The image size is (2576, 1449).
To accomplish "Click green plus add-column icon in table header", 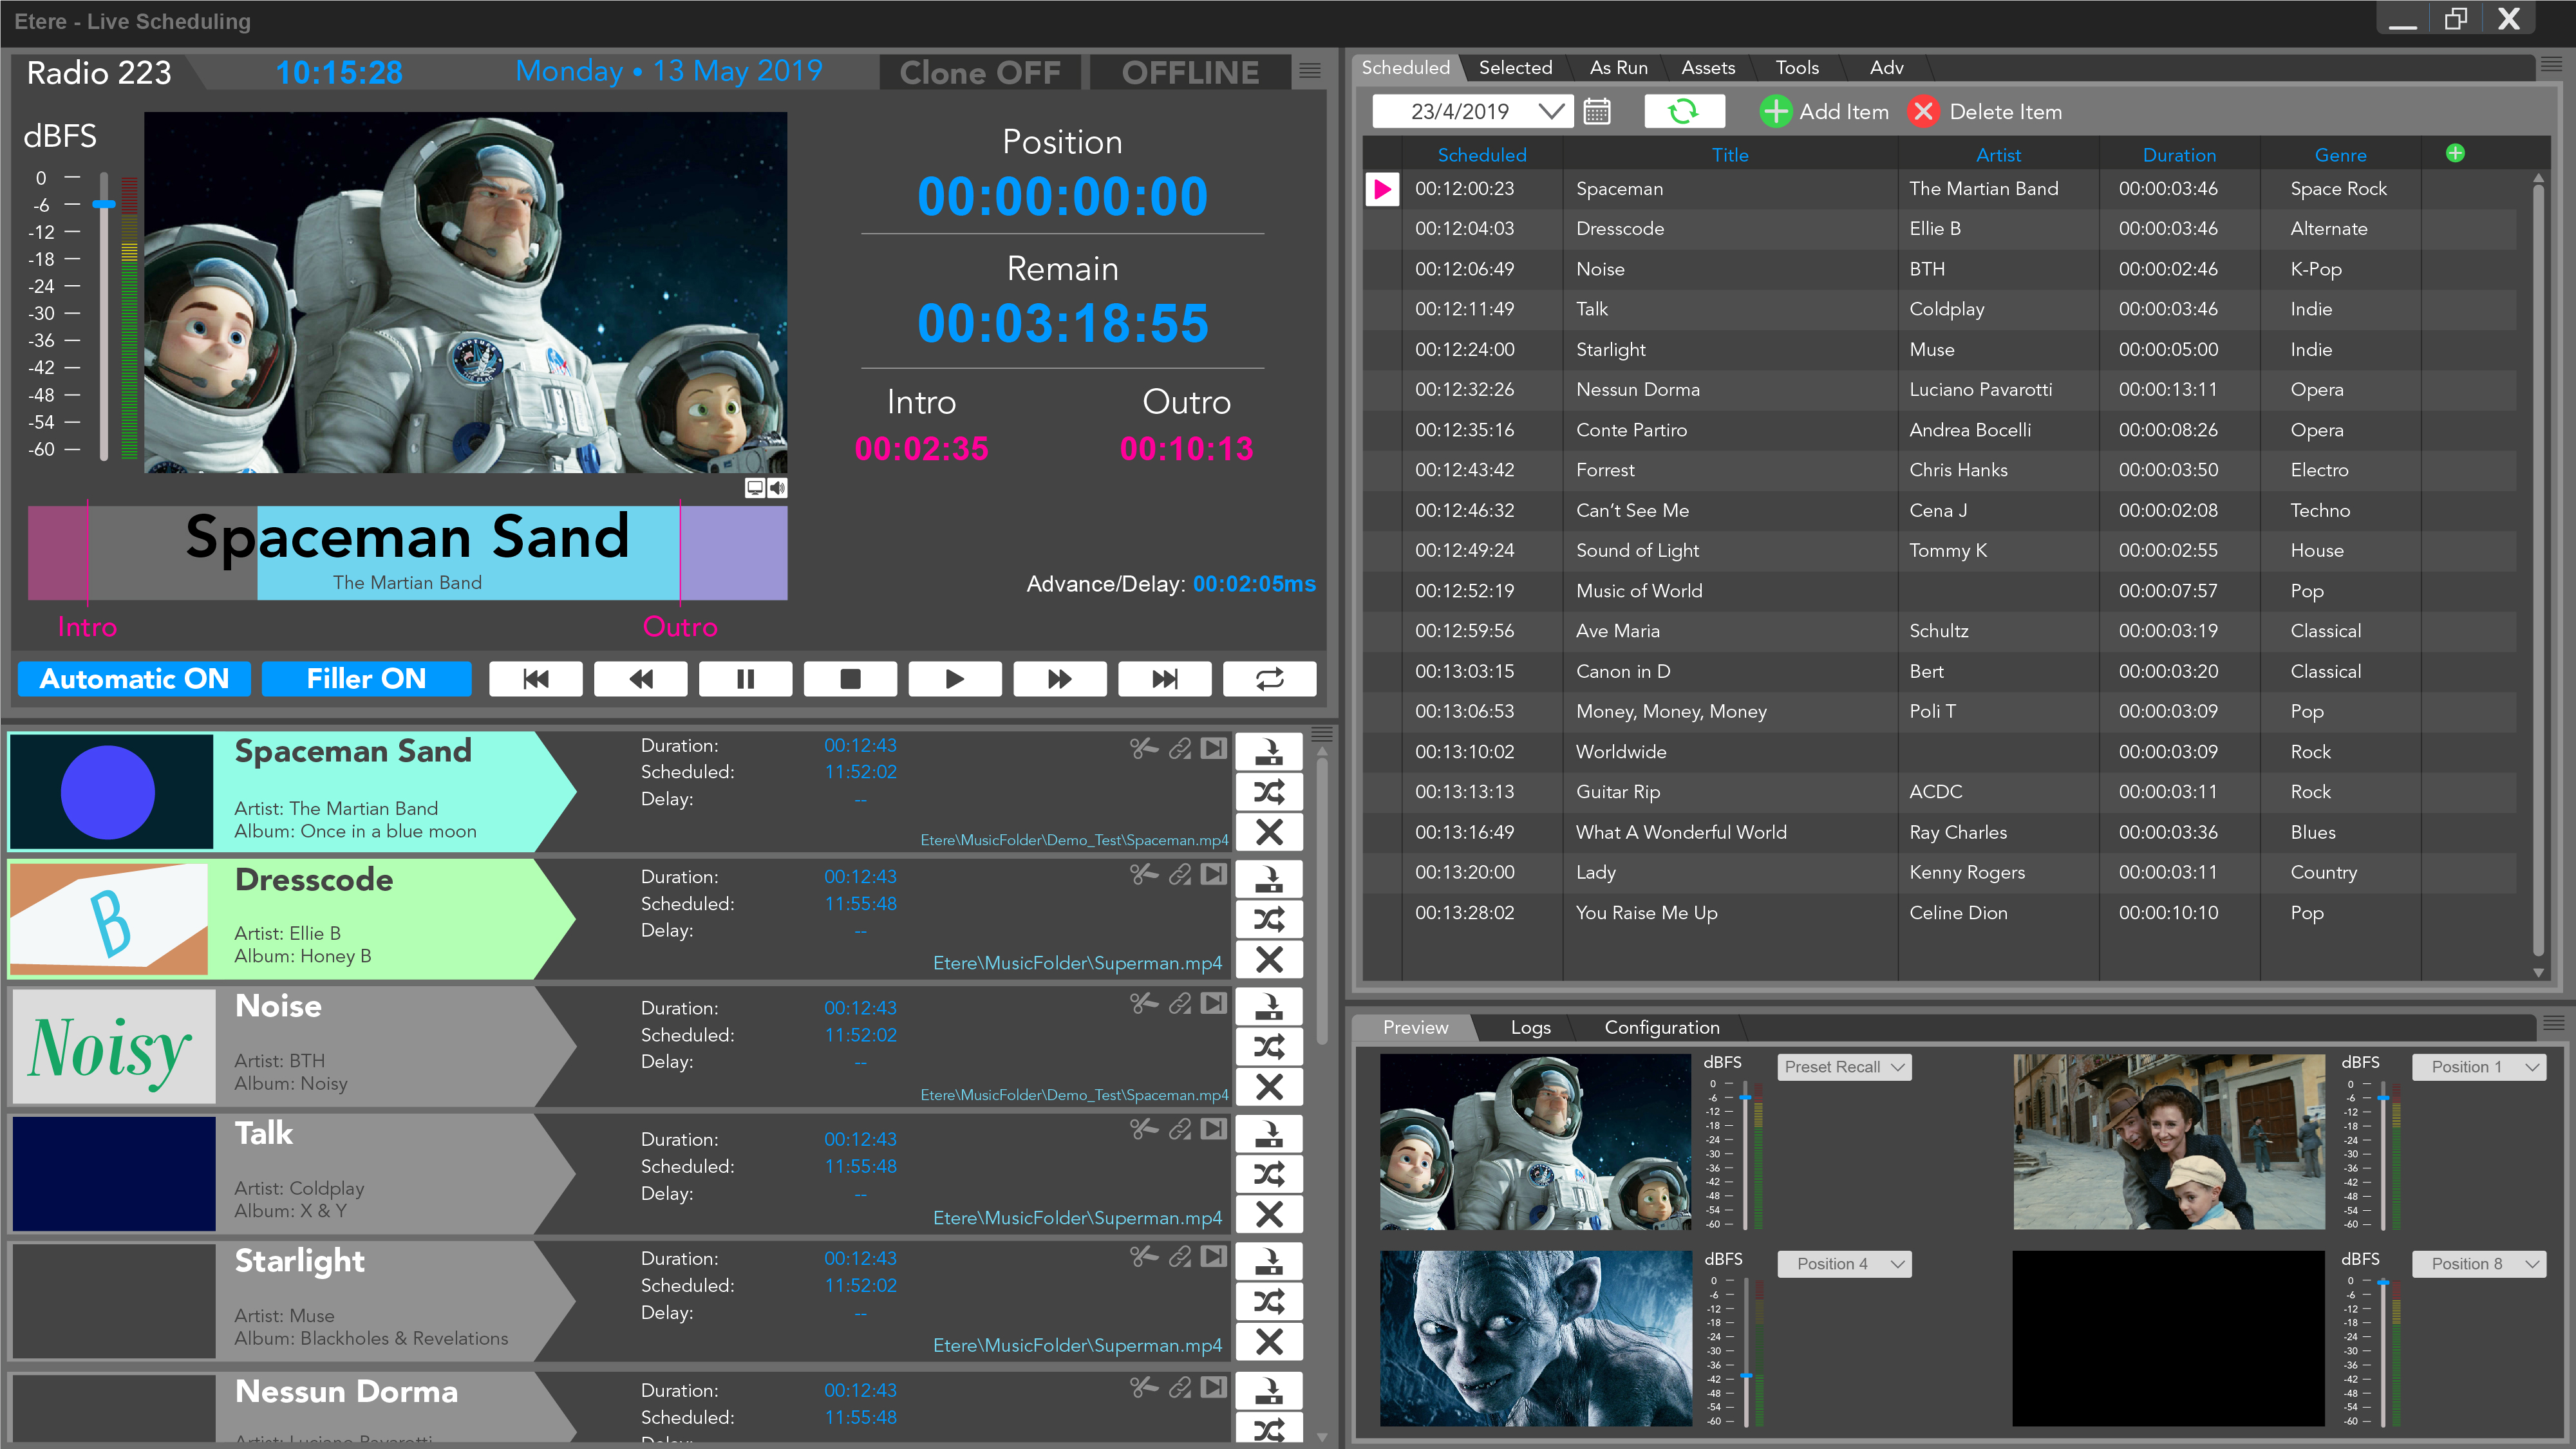I will click(x=2455, y=153).
